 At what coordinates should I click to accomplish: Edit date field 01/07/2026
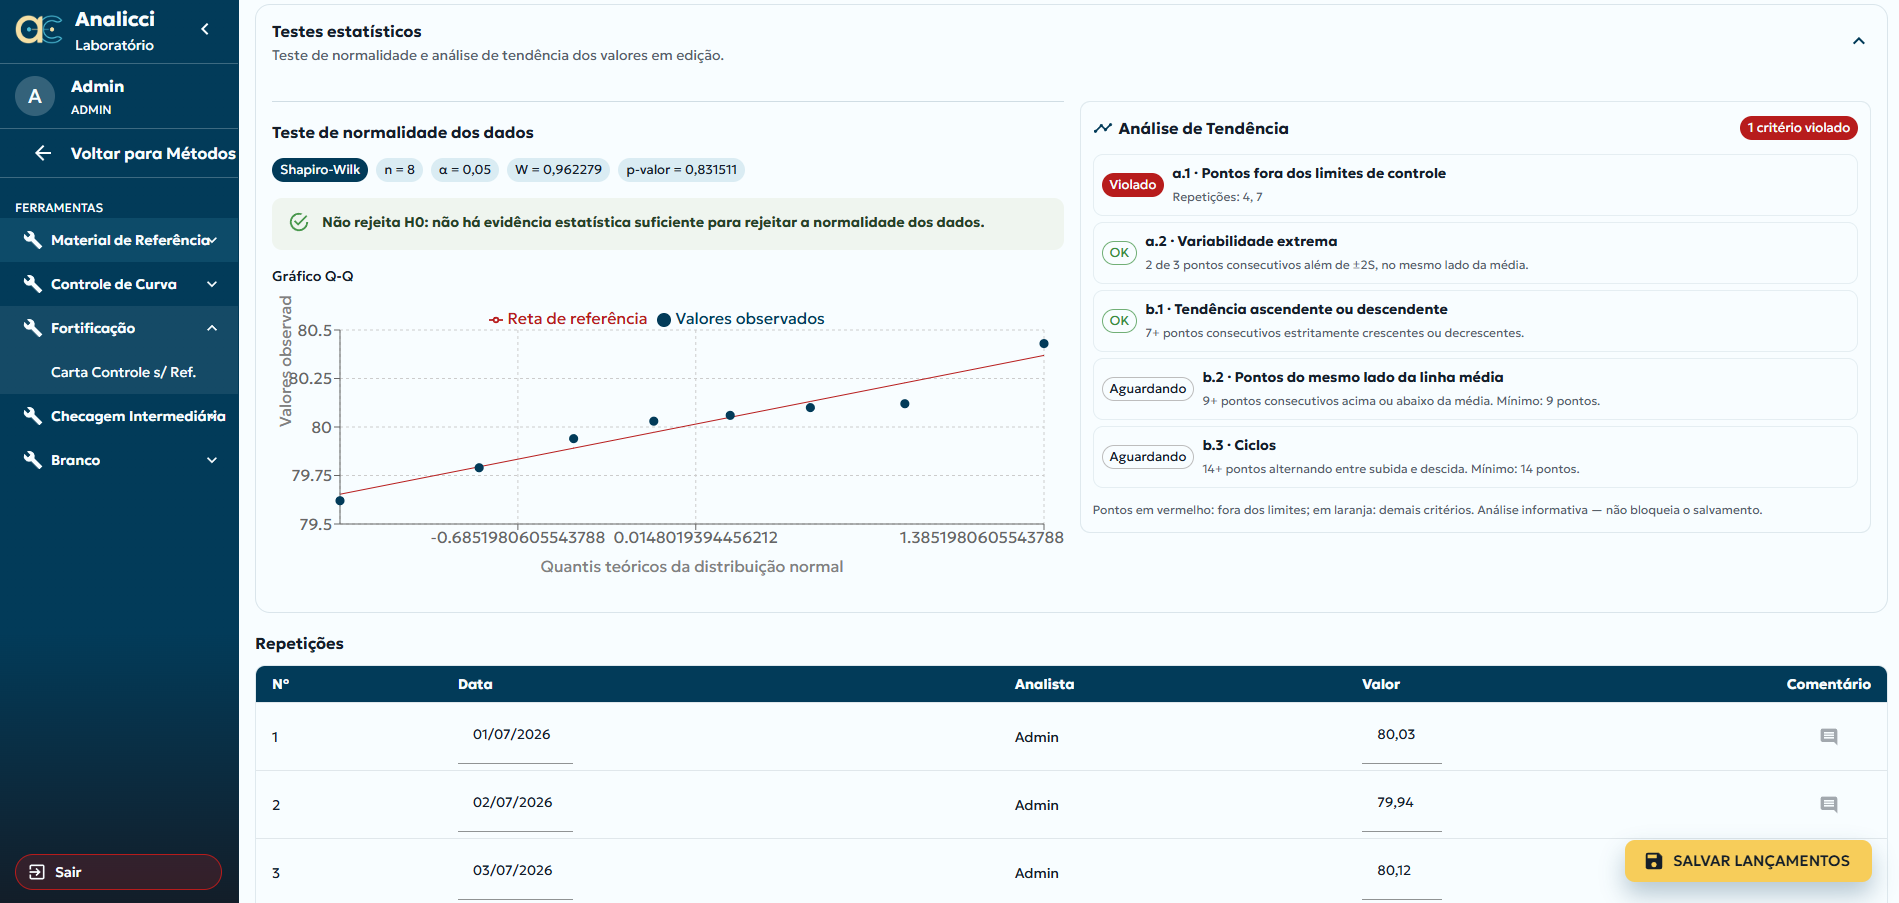tap(515, 735)
